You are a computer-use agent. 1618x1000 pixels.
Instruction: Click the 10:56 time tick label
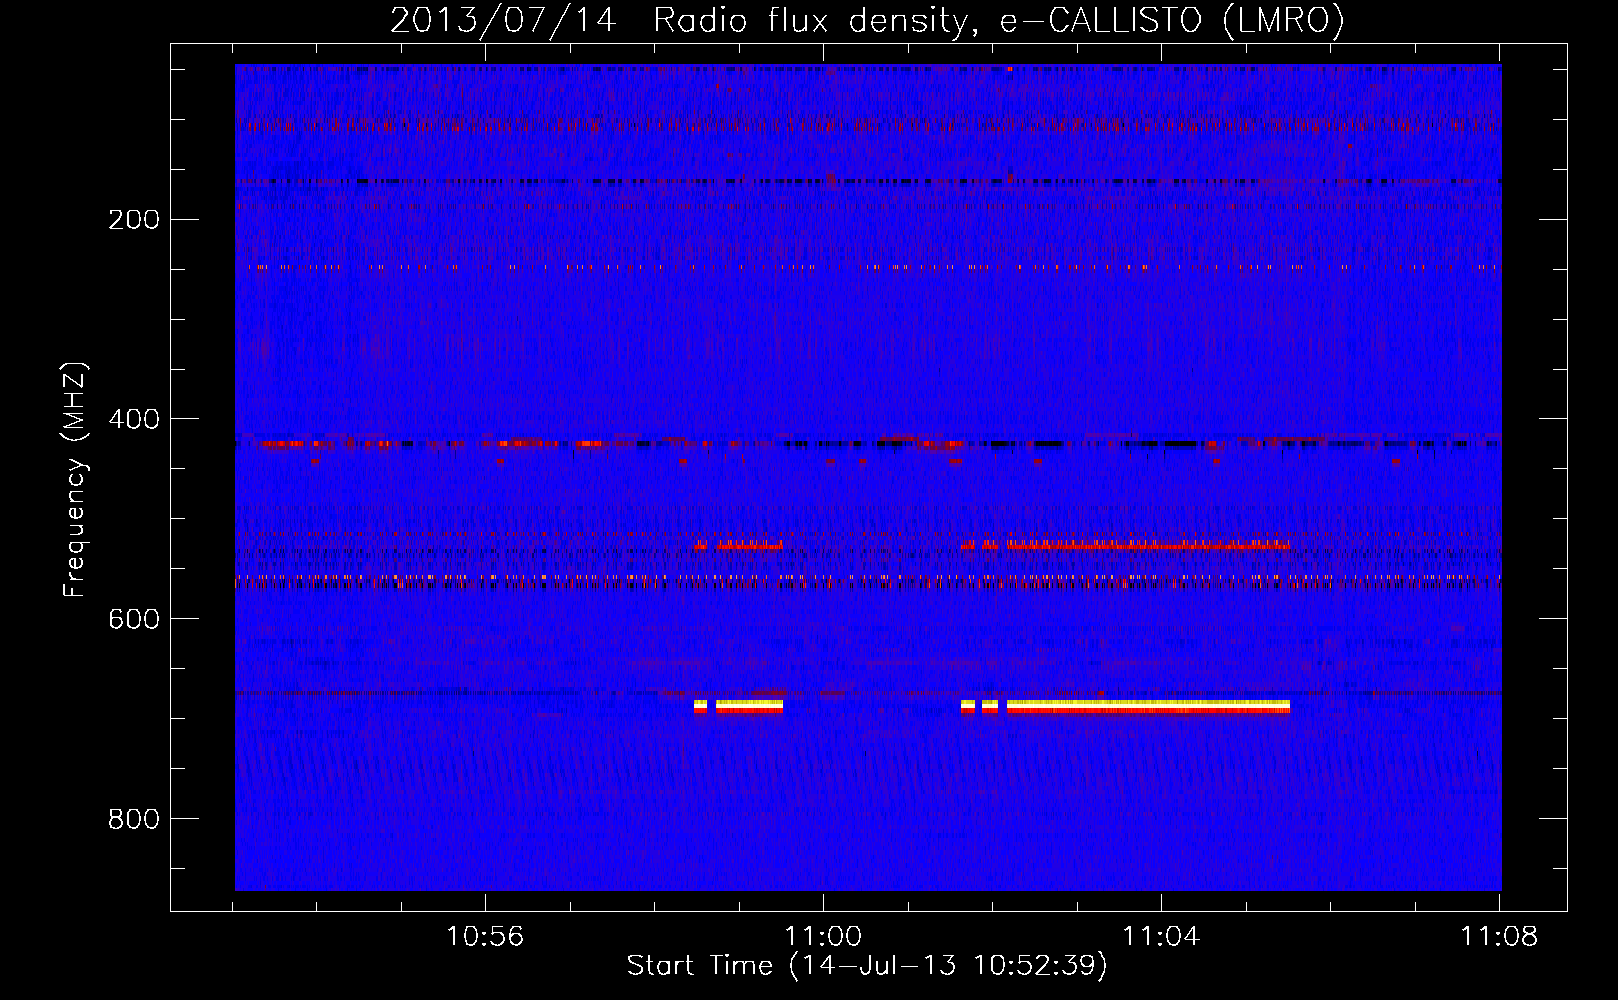tap(485, 937)
